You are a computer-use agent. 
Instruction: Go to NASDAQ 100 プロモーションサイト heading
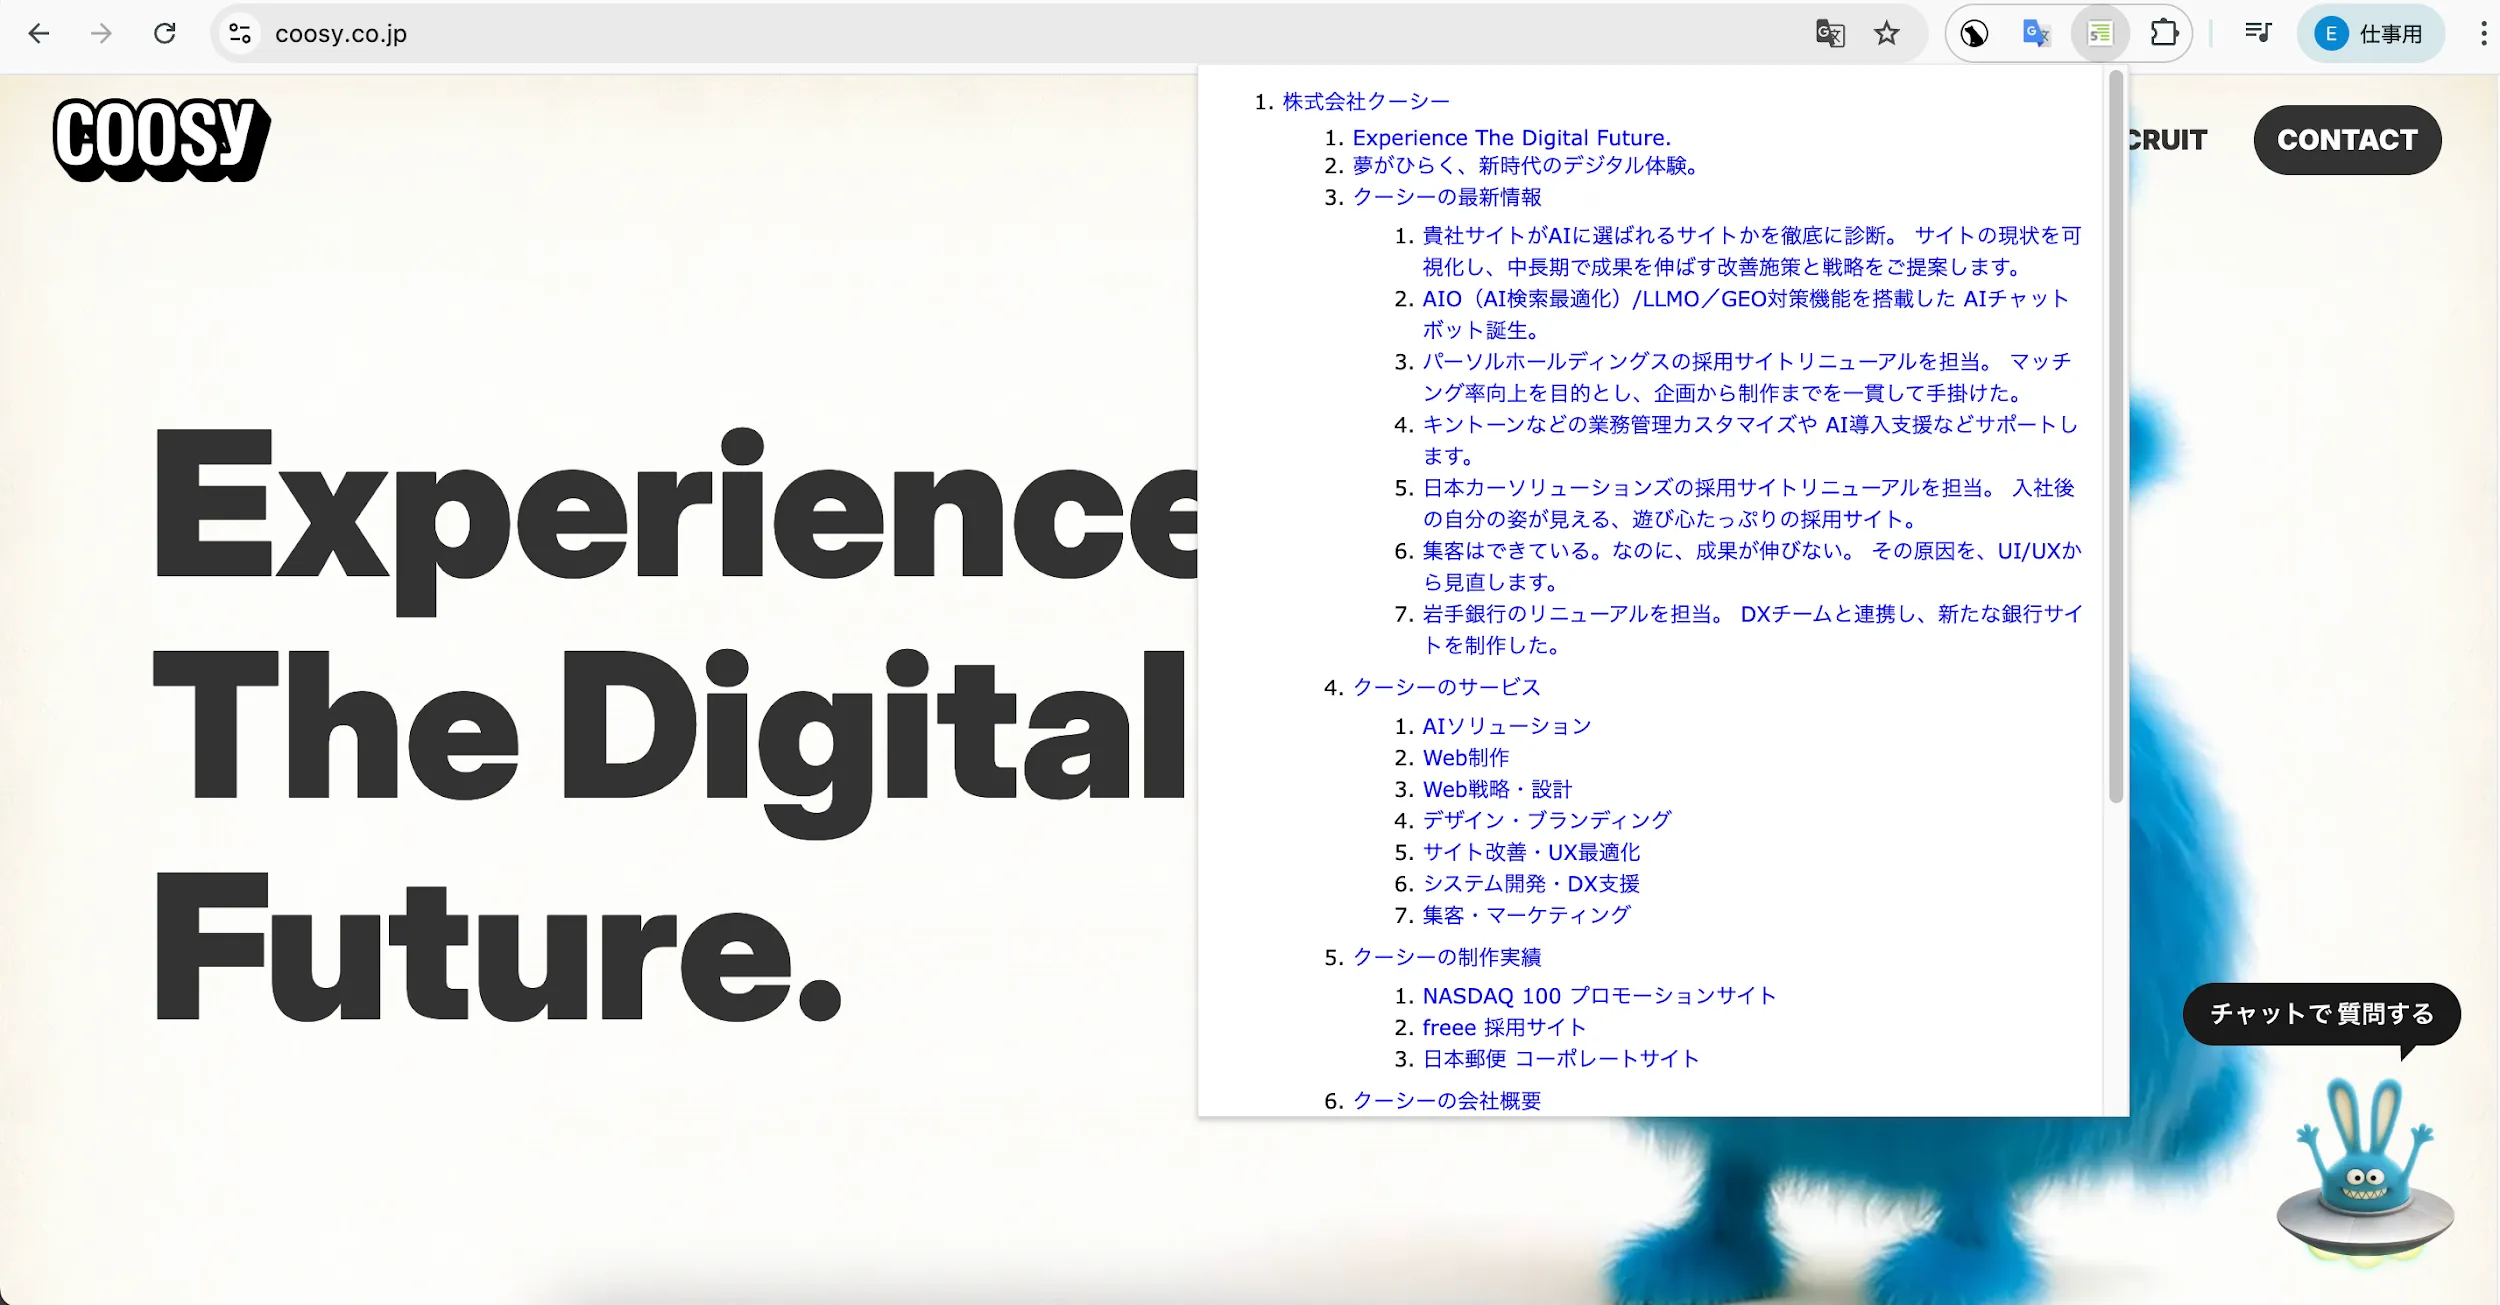pyautogui.click(x=1598, y=996)
